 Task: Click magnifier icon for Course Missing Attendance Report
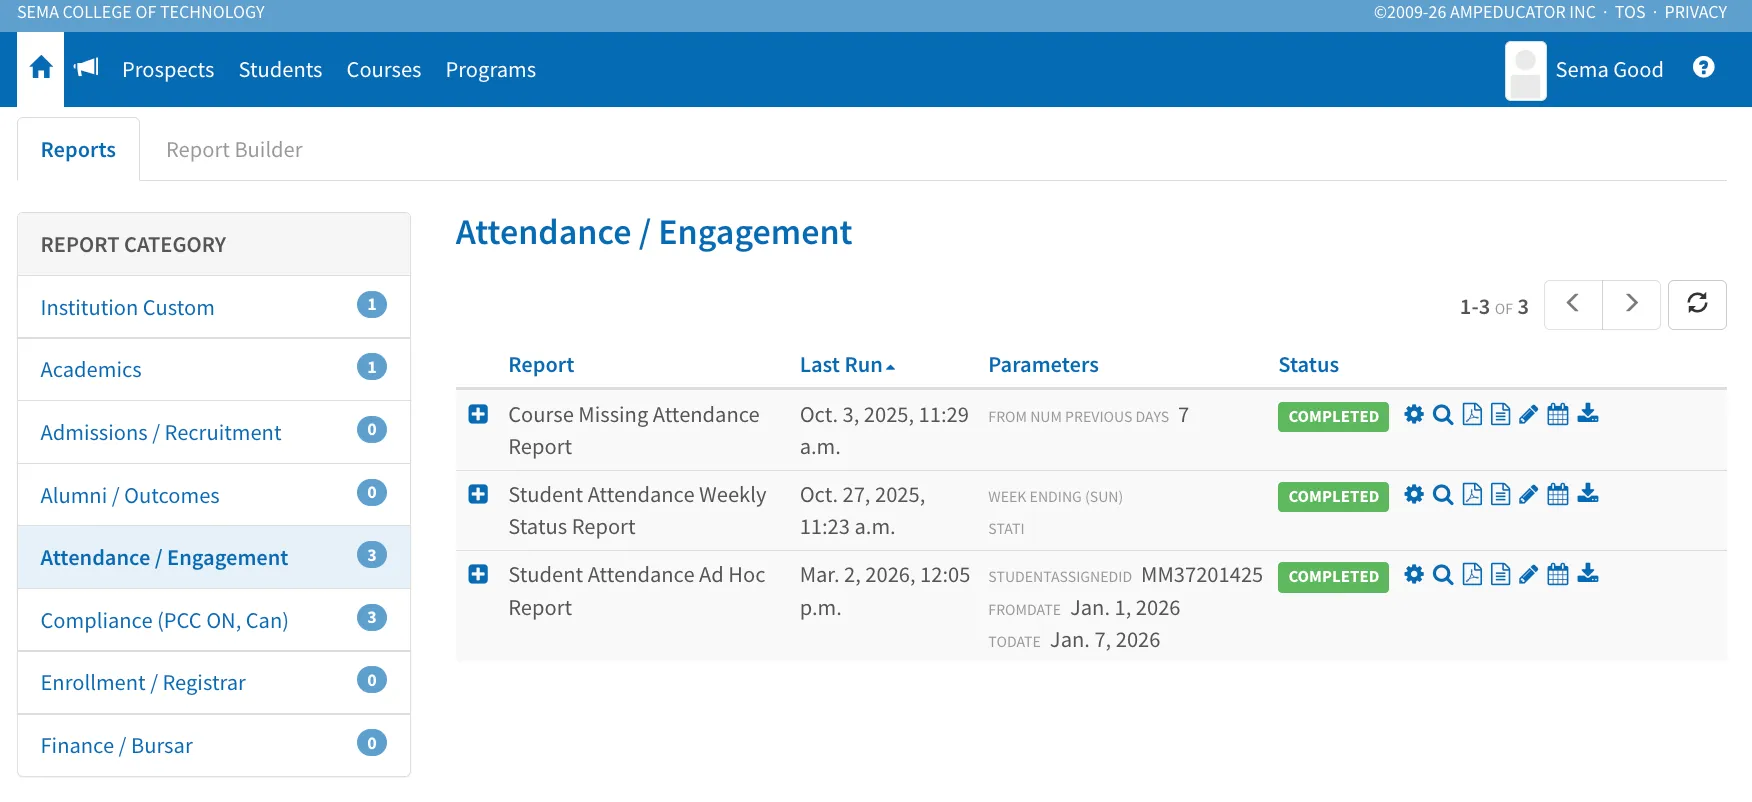[x=1442, y=414]
